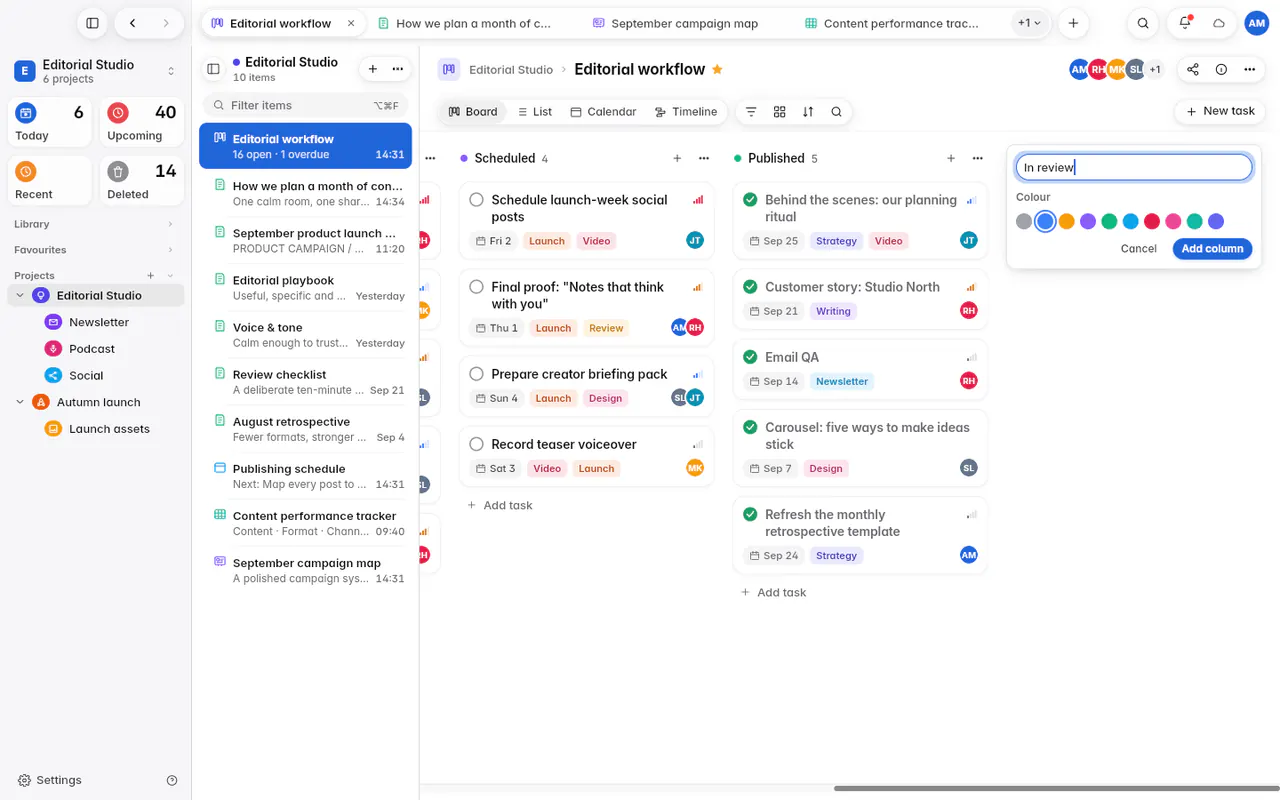Go back with the left arrow
Screen dimensions: 1280x800
[x=132, y=23]
